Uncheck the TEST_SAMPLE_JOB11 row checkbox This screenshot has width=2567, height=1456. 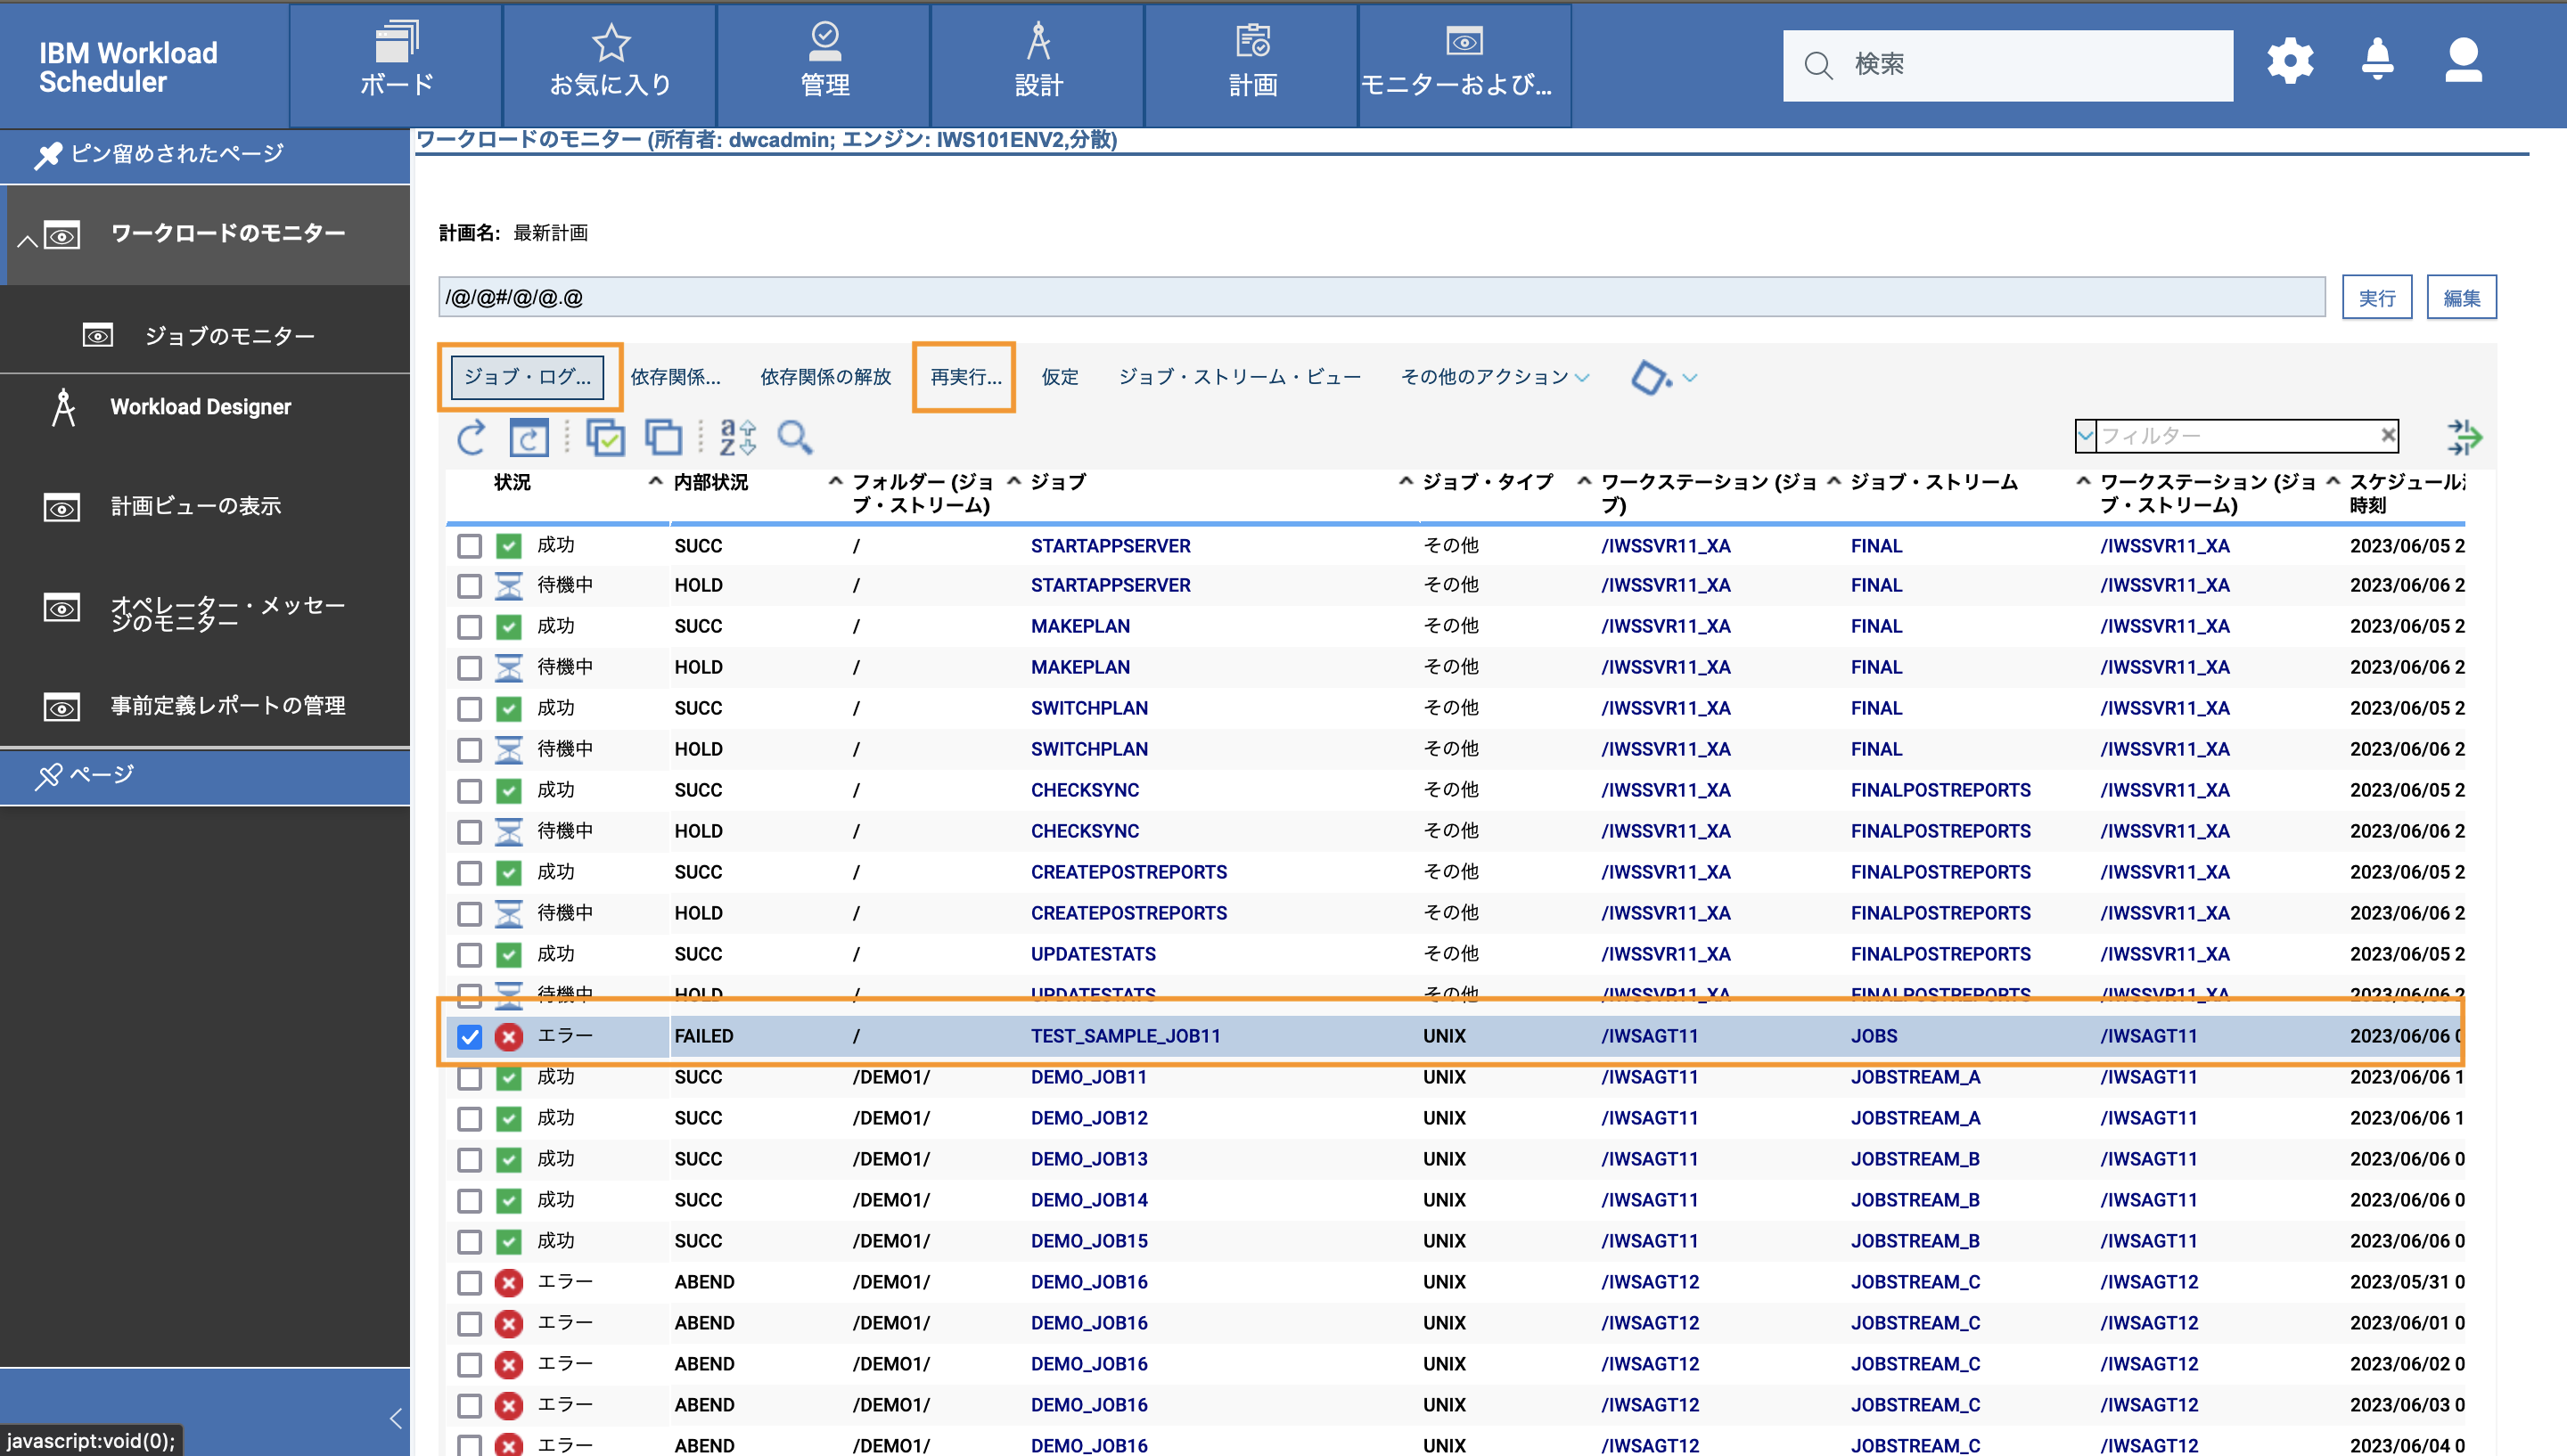[469, 1037]
